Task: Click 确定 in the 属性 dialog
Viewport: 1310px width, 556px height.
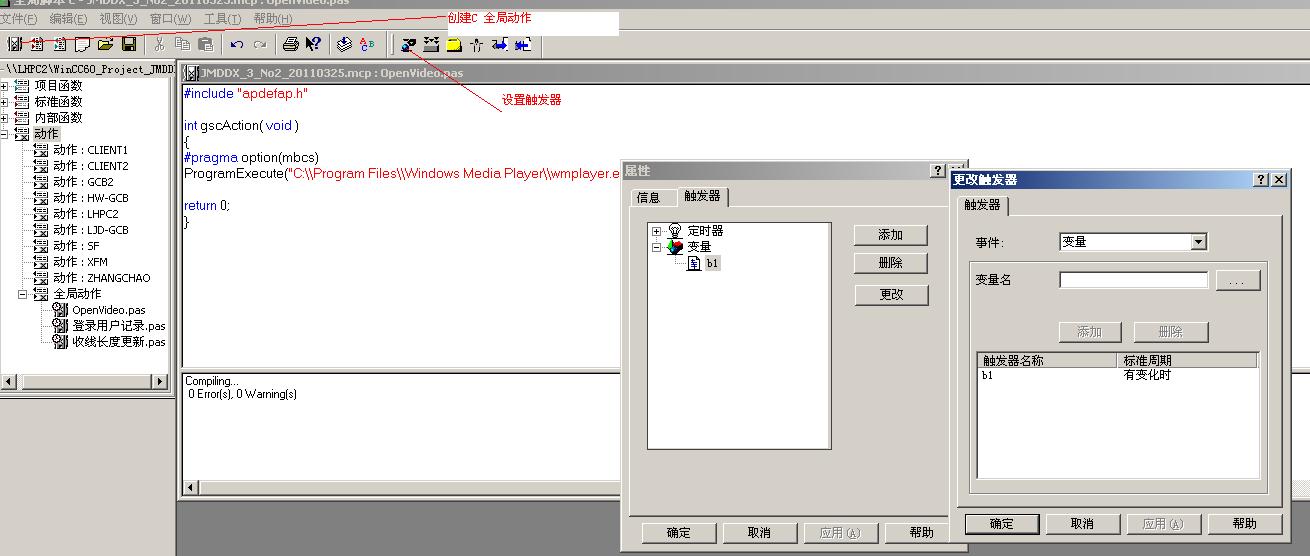Action: [679, 533]
